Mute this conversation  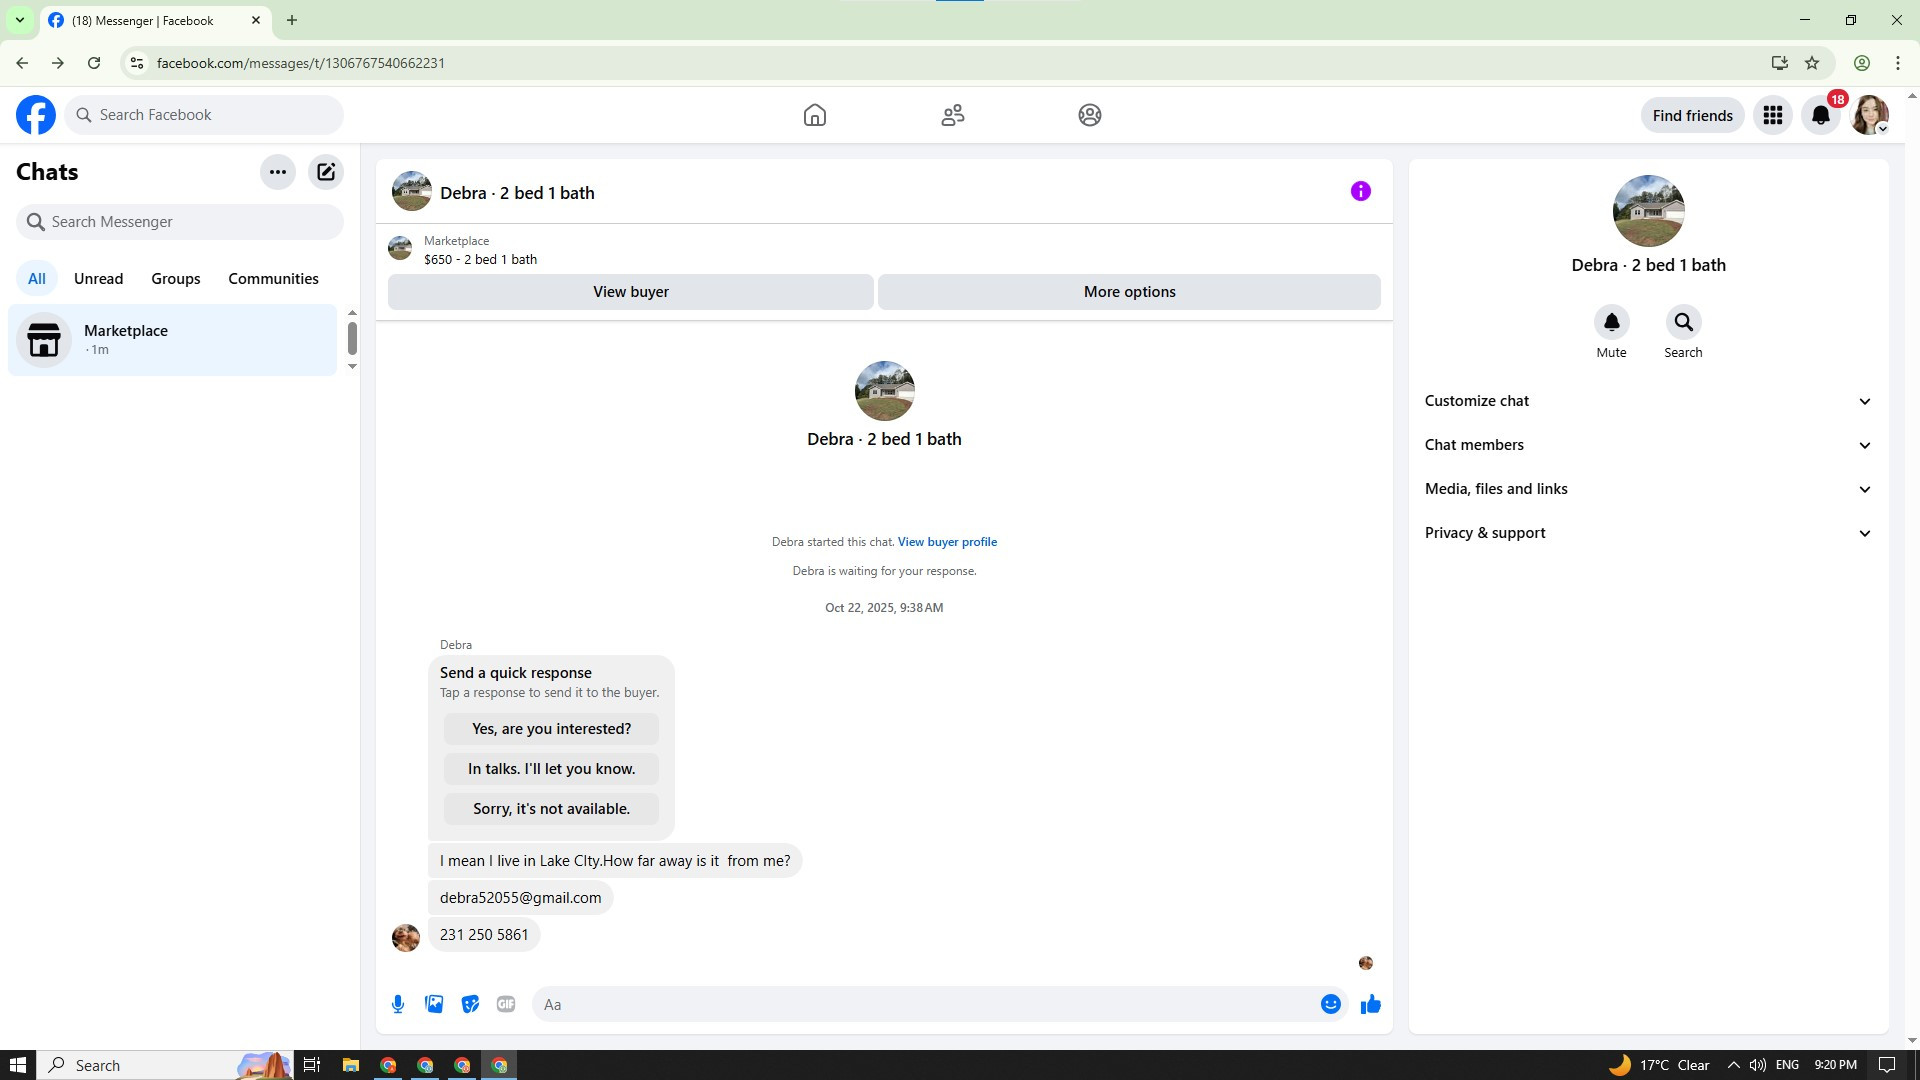[1611, 323]
